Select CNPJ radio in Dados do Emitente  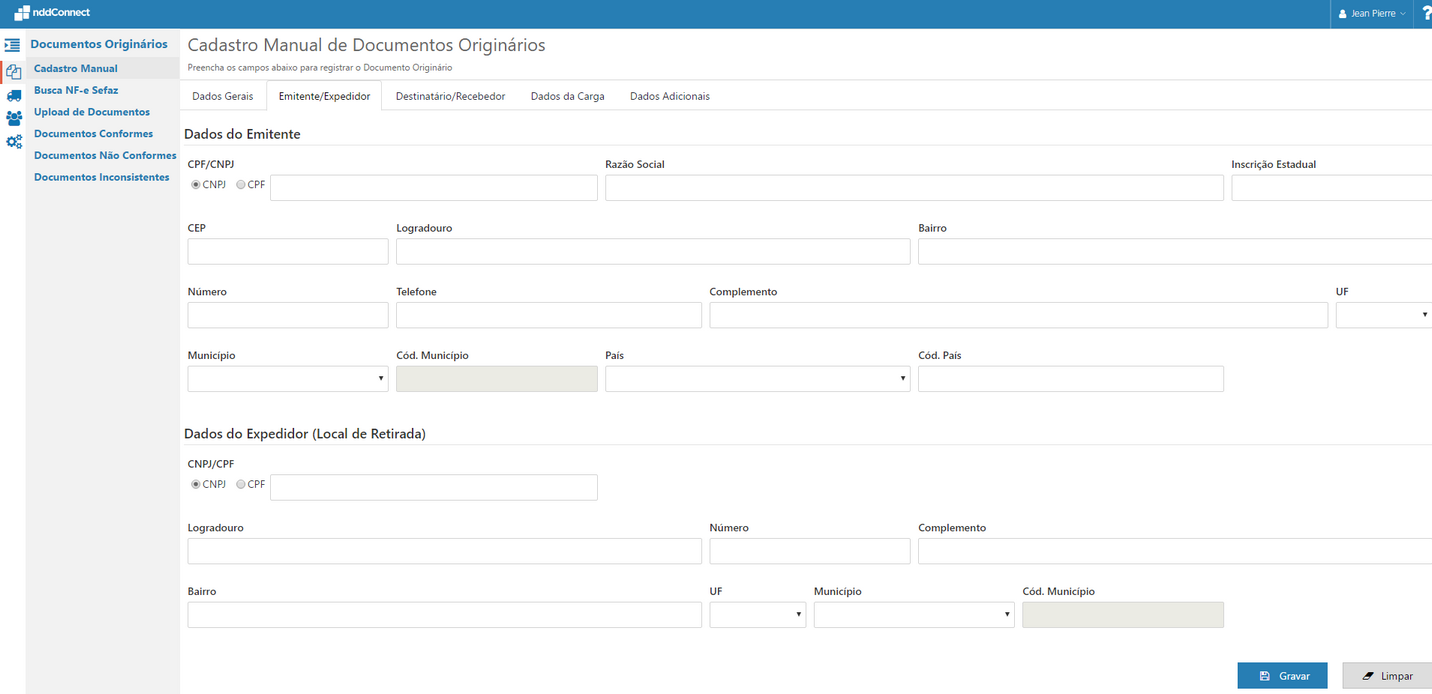click(x=196, y=184)
